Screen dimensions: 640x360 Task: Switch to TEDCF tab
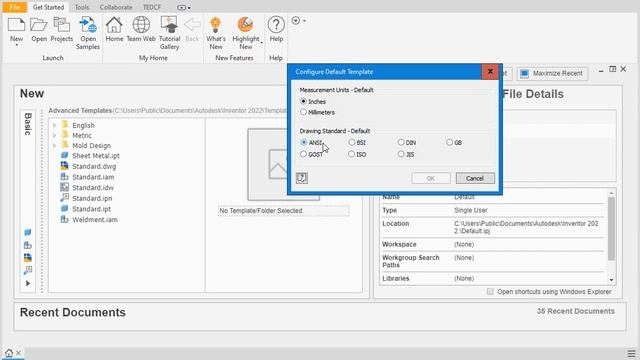click(152, 7)
